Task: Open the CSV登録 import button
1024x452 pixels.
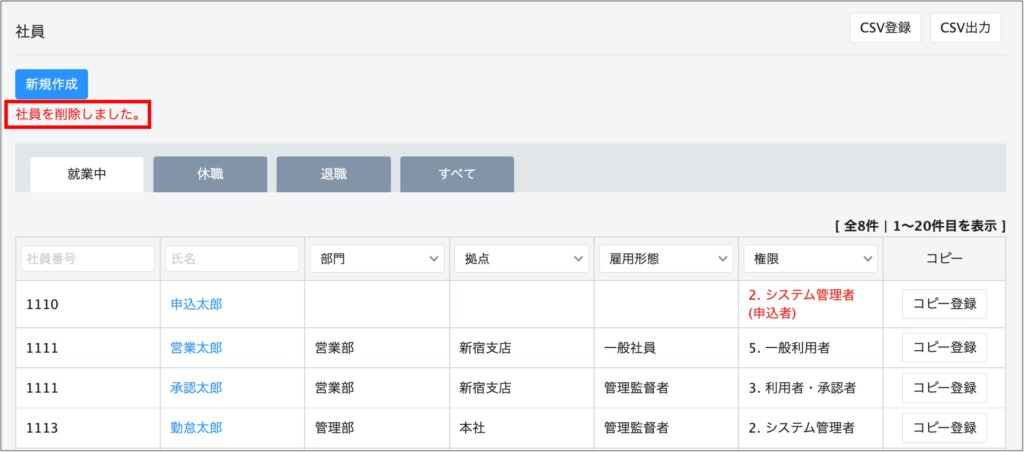Action: click(x=885, y=28)
